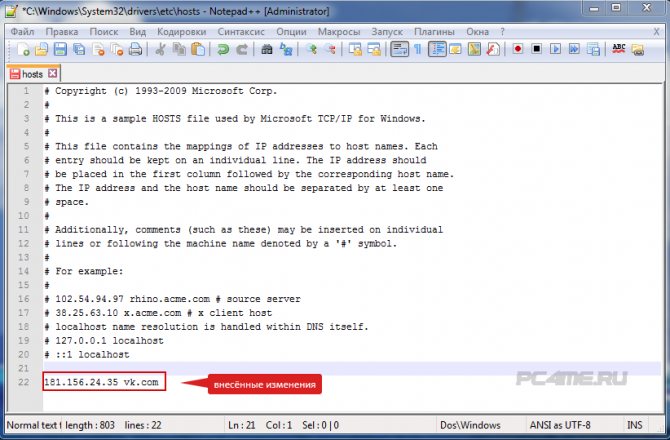Open the Replace dialog icon
Screen dimensions: 670x440
tap(286, 50)
